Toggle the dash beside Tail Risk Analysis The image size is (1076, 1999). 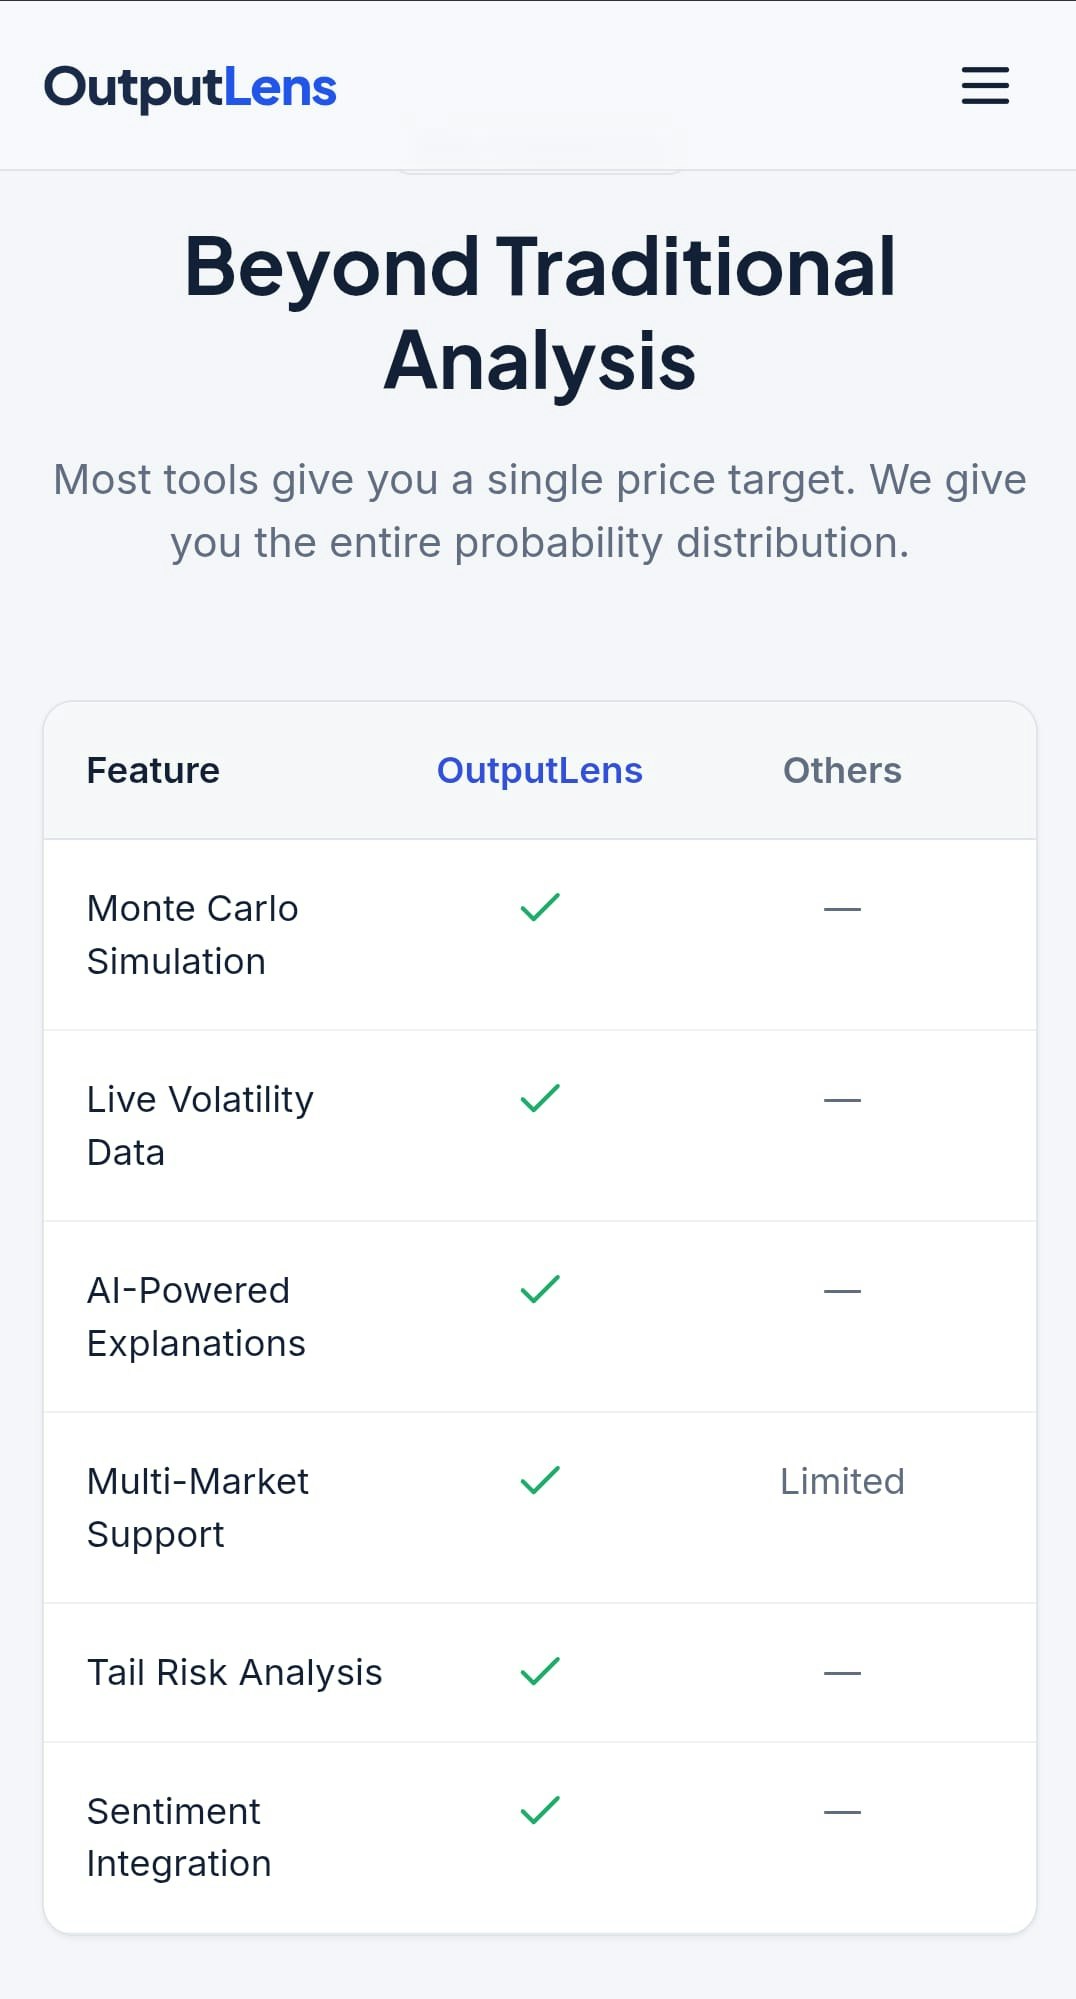842,1671
